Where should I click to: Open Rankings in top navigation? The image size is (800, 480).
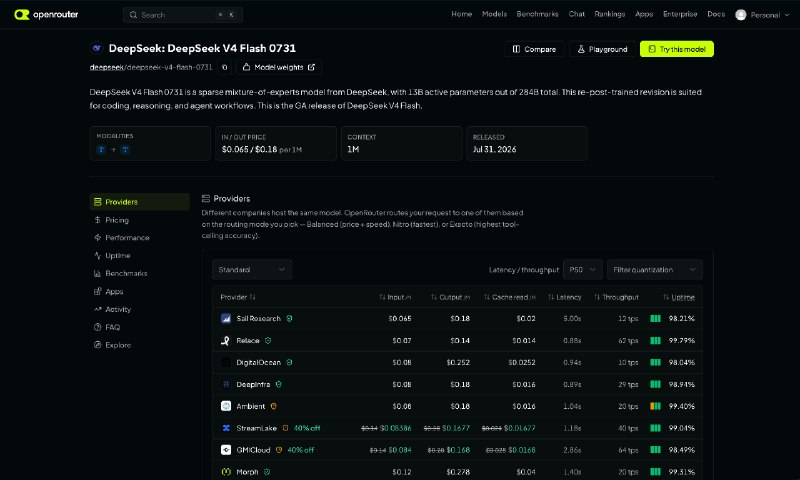coord(610,14)
